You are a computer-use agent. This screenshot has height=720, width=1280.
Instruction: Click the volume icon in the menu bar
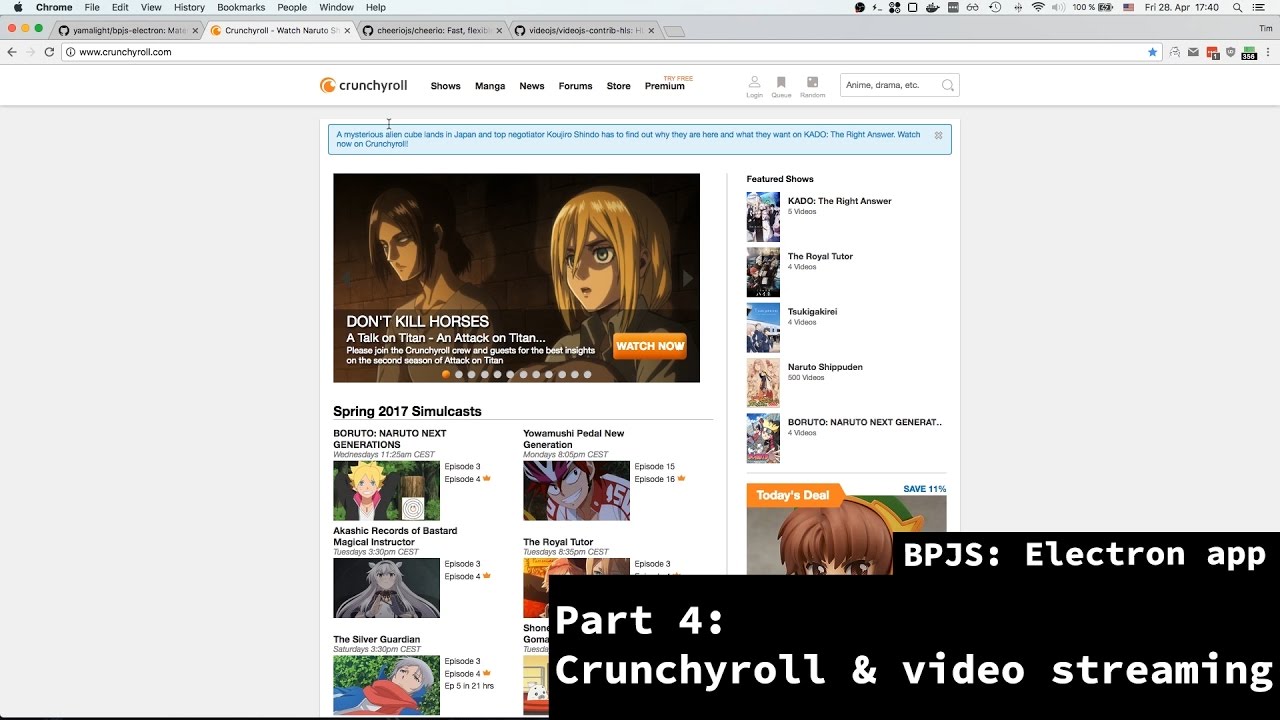click(x=1057, y=7)
